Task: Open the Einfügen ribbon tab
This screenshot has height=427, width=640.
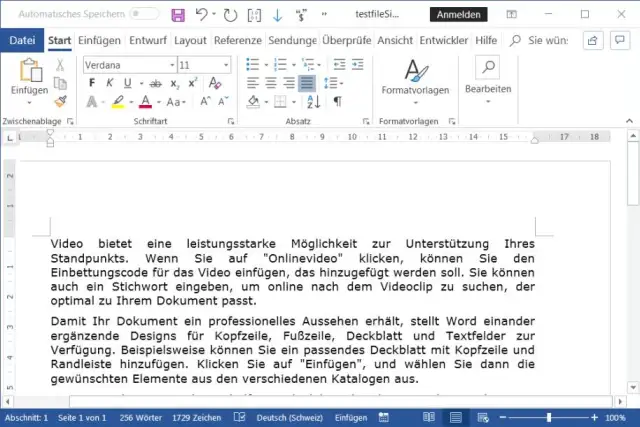Action: coord(99,40)
